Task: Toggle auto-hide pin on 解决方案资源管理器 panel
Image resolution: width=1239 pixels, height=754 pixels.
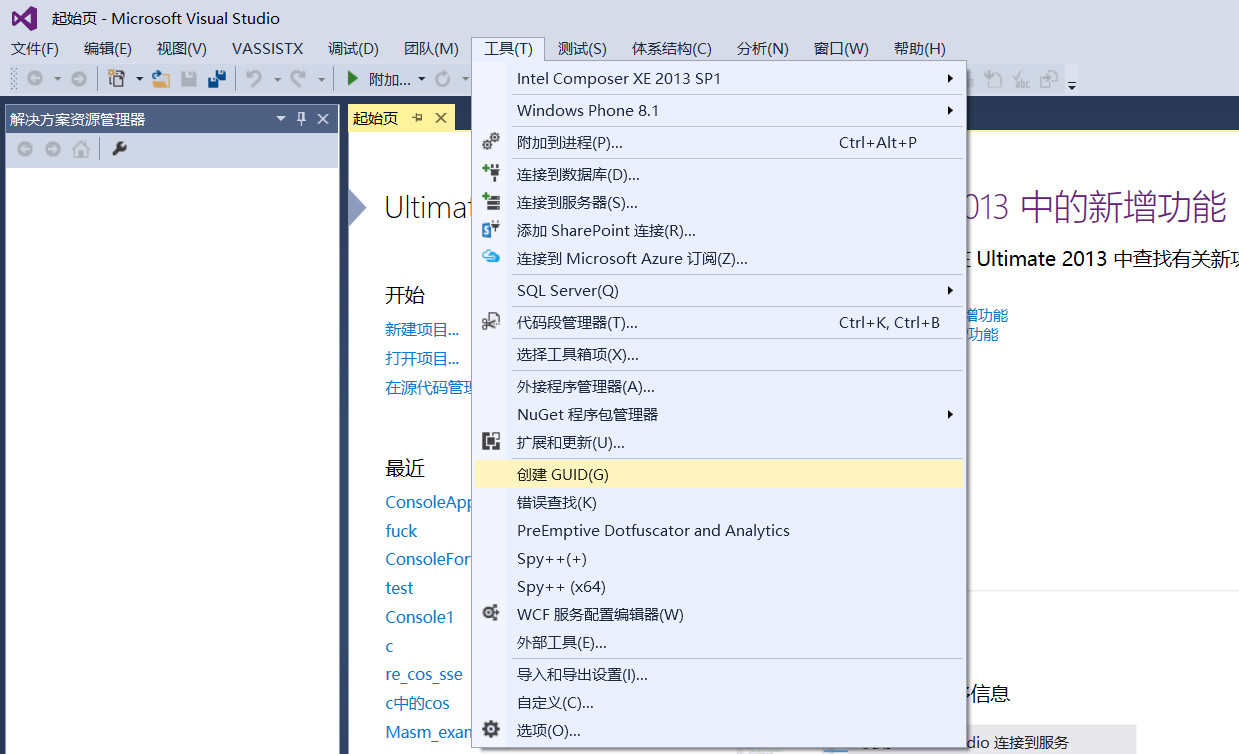Action: pos(302,119)
